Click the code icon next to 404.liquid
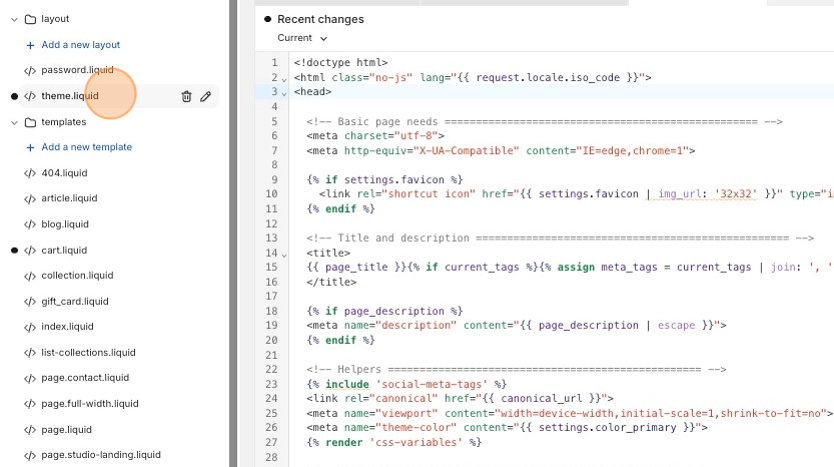Screen dimensions: 834x467 [x=30, y=173]
